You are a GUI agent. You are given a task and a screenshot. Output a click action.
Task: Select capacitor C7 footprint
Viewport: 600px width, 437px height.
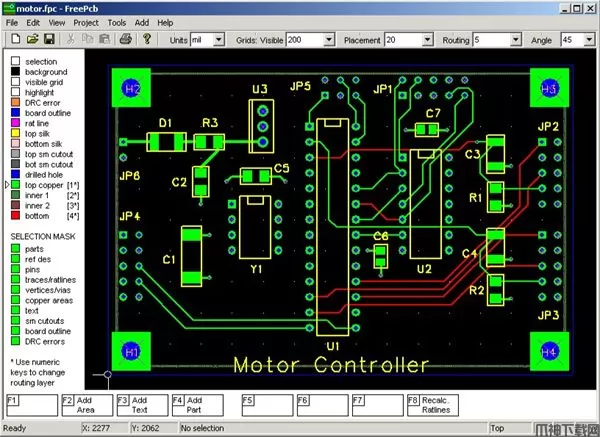coord(427,130)
